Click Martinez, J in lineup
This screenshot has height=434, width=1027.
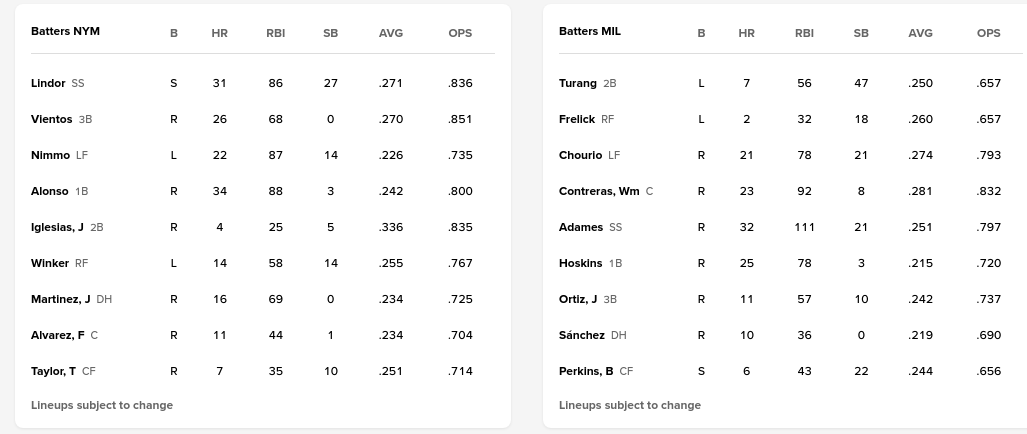click(60, 299)
